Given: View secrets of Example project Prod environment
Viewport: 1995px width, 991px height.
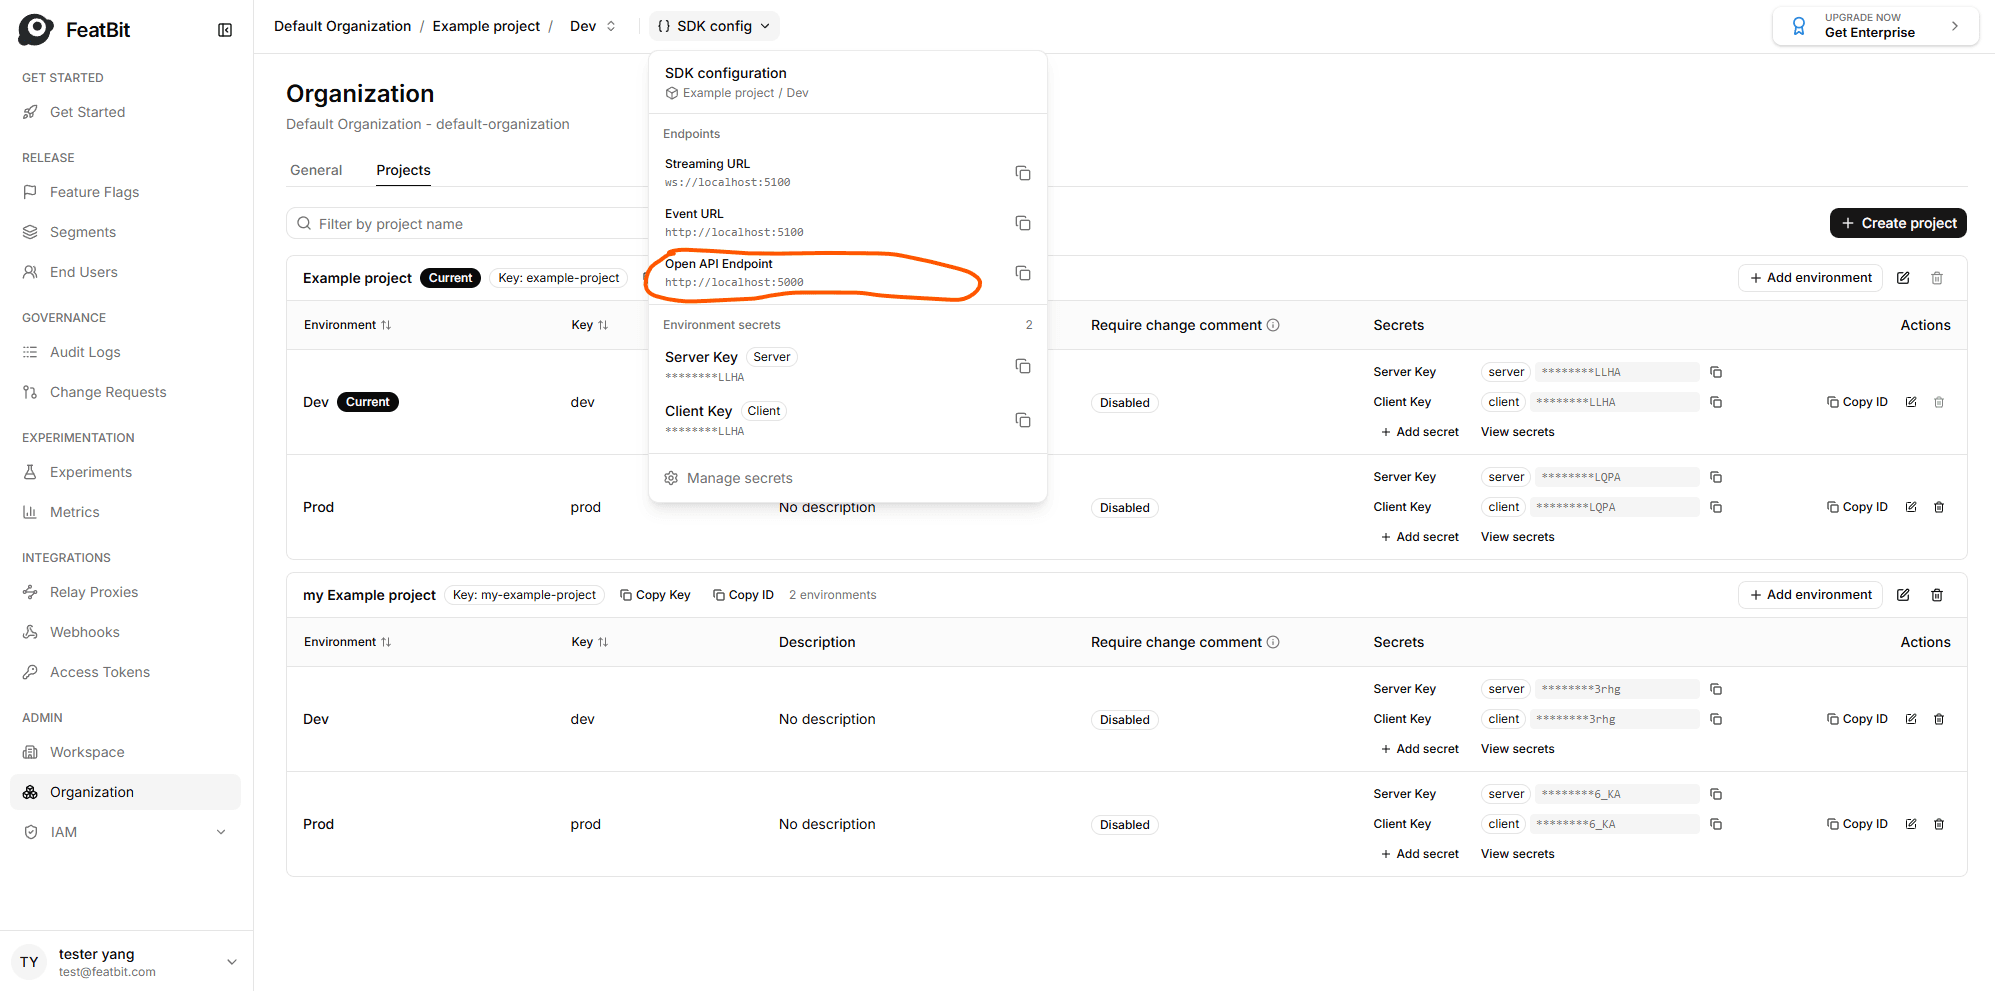Looking at the screenshot, I should pos(1517,537).
